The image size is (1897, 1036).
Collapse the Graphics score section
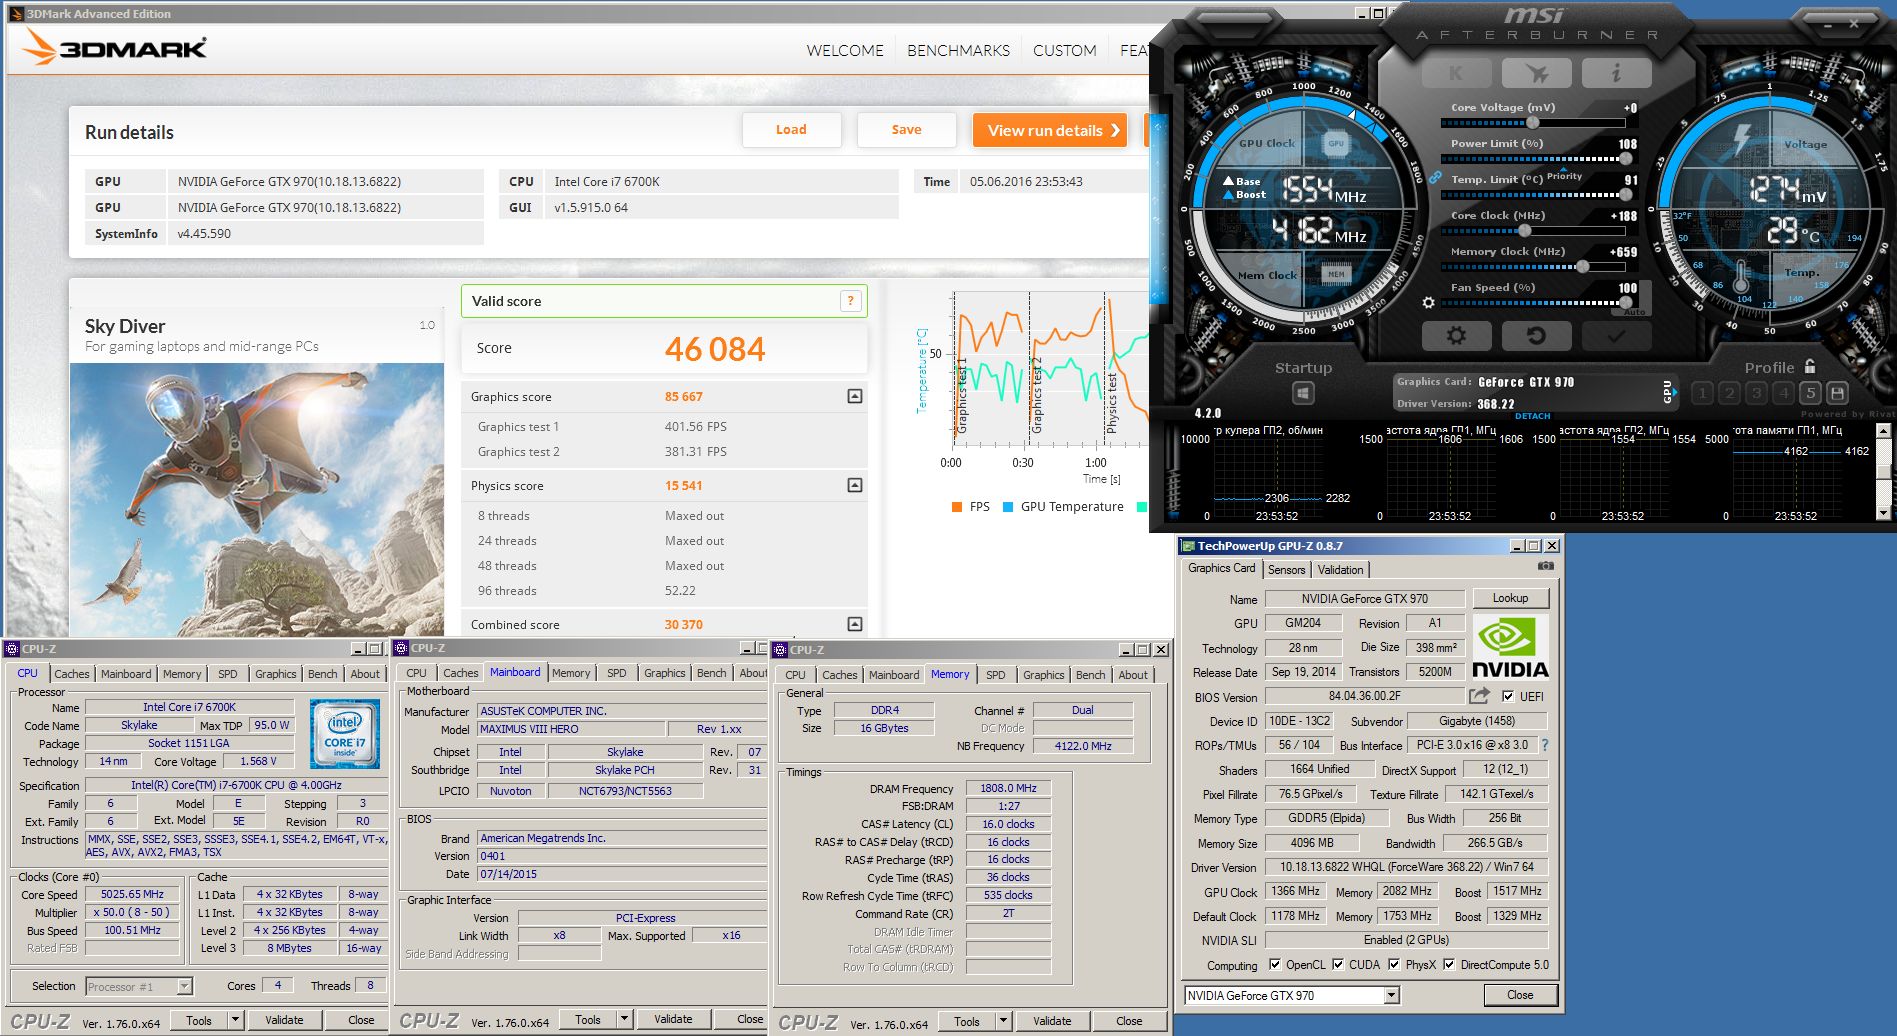[x=855, y=396]
